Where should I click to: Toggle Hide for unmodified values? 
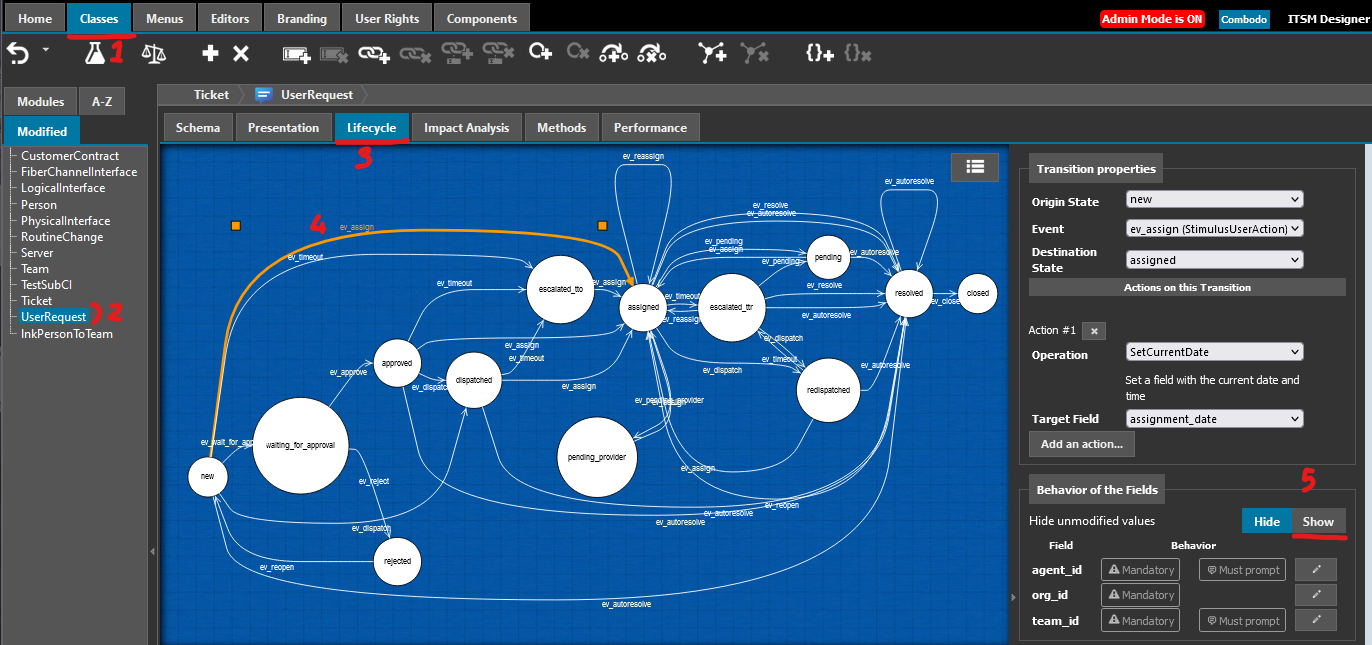point(1267,521)
